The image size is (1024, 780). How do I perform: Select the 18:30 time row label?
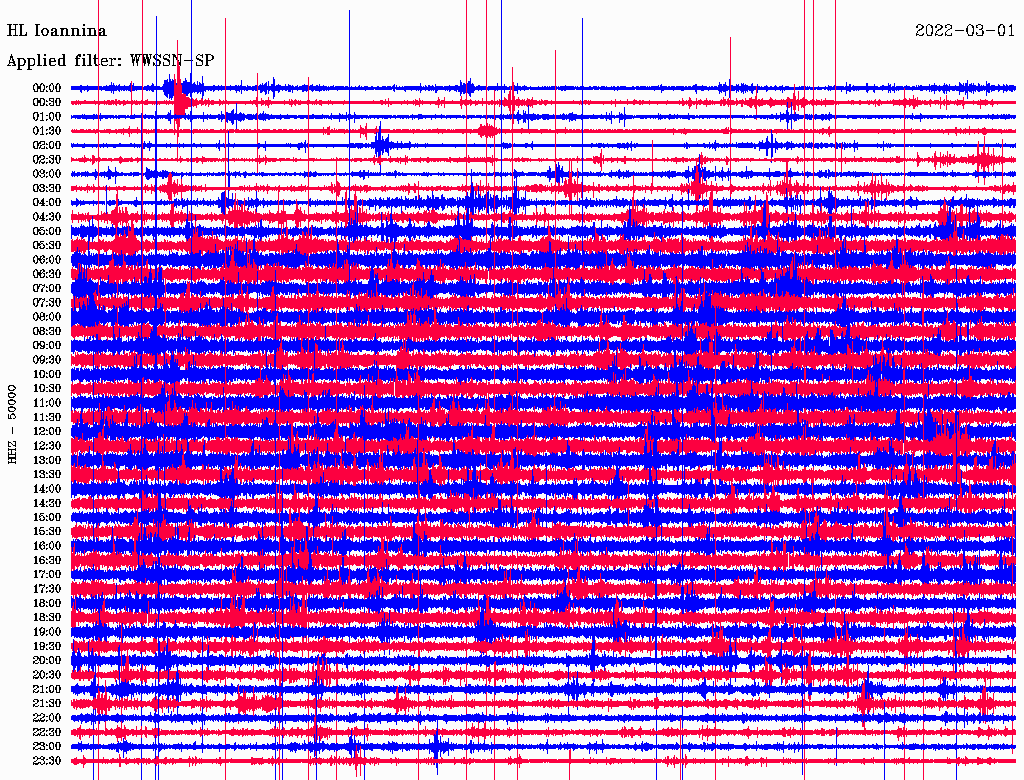coord(47,617)
